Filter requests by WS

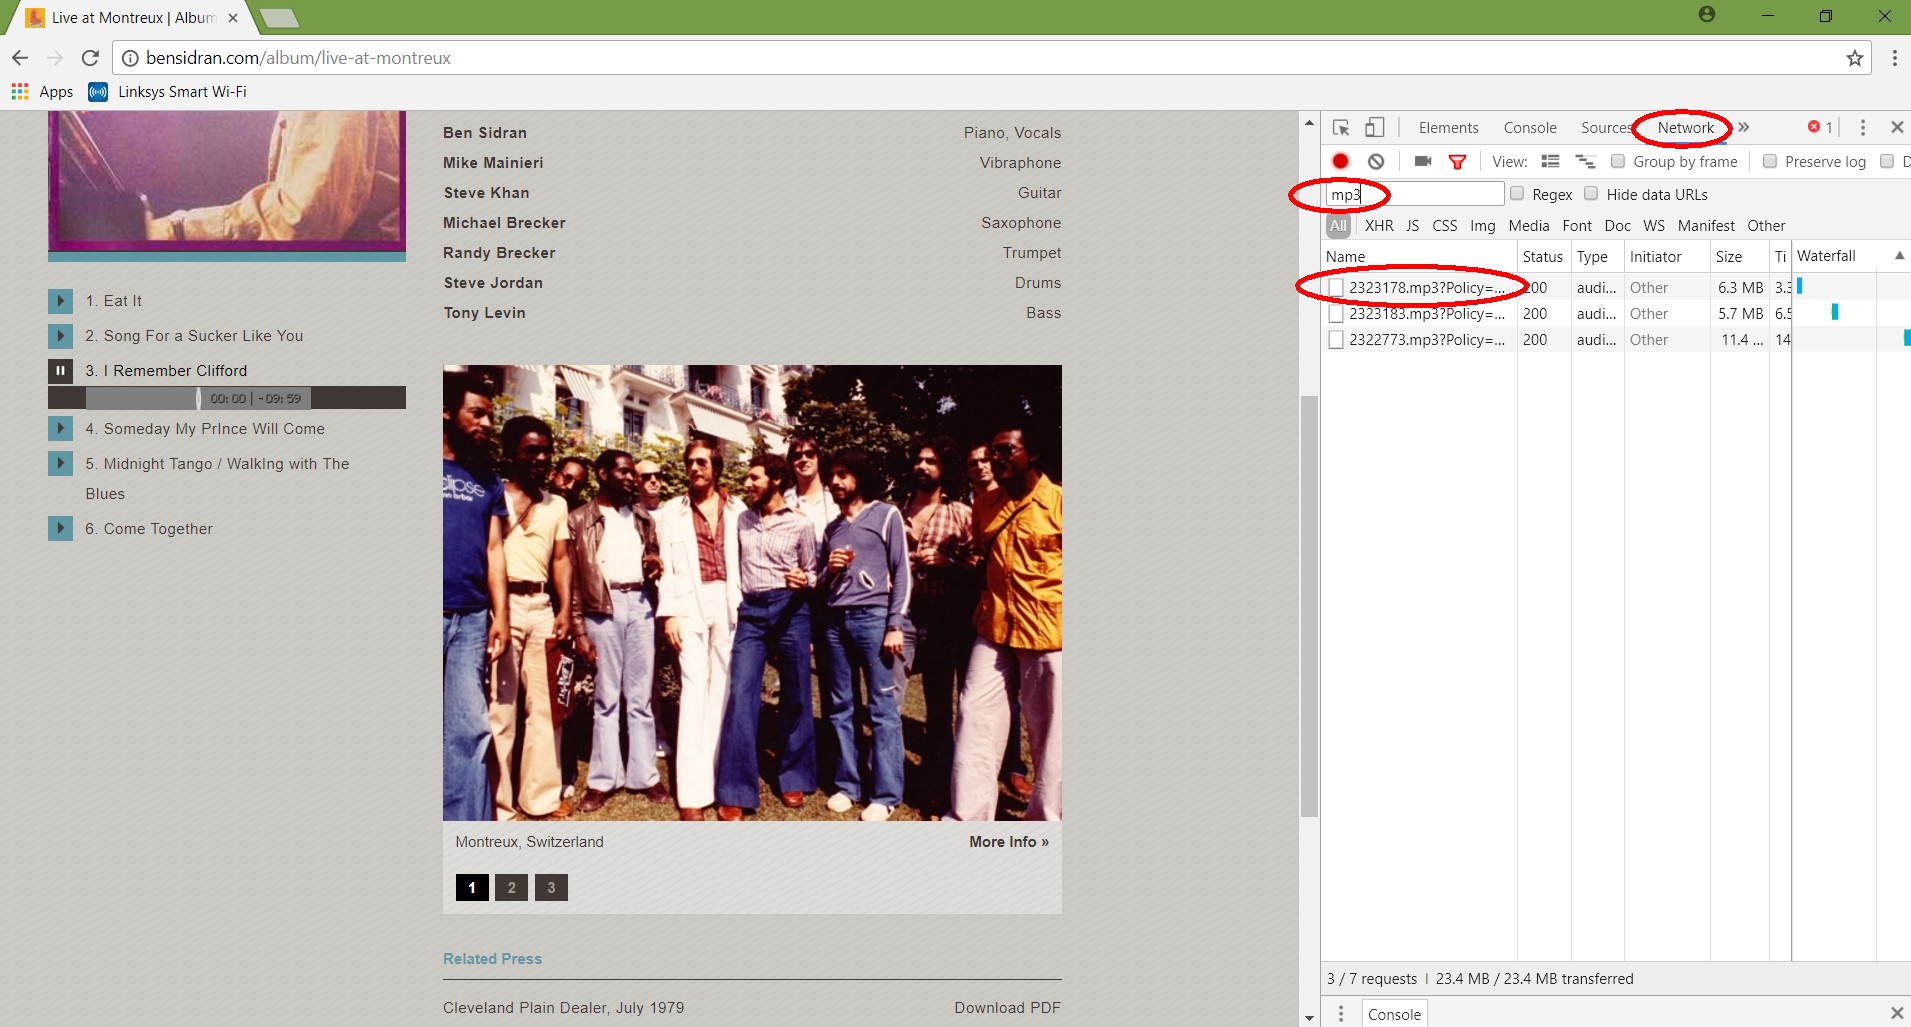[x=1654, y=226]
